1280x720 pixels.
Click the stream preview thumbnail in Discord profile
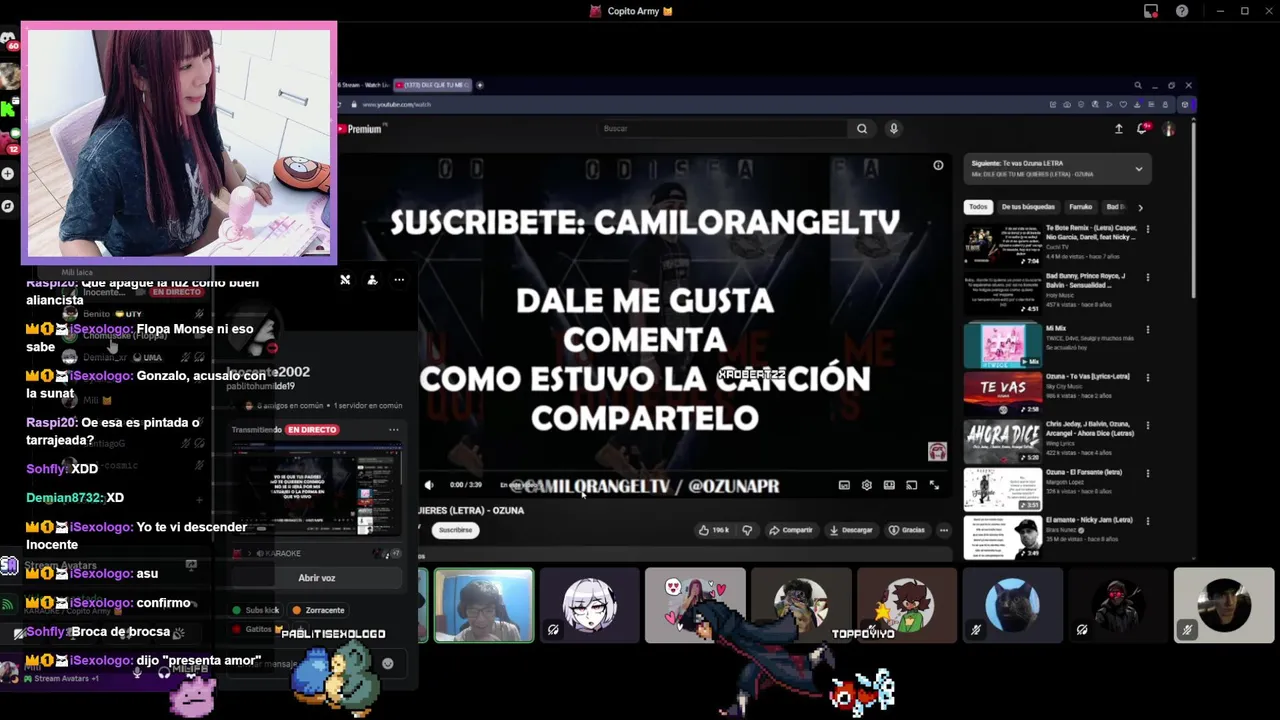317,490
